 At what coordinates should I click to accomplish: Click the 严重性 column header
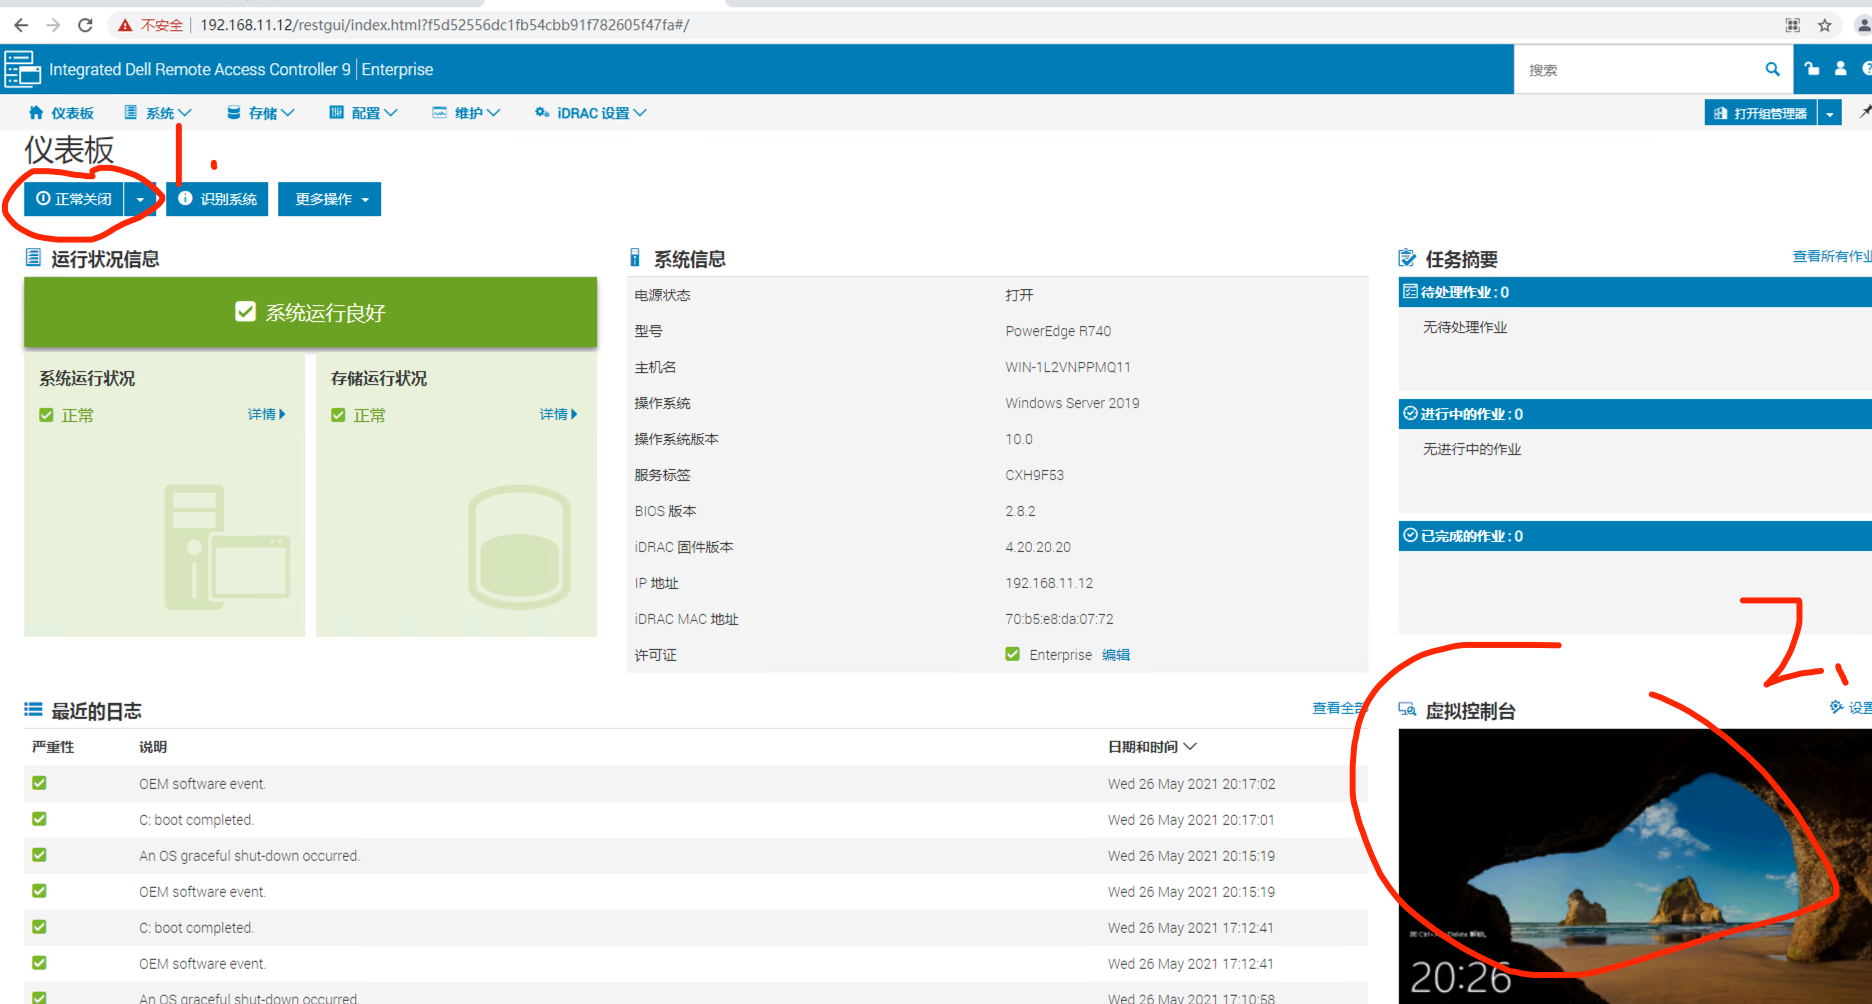pos(53,747)
